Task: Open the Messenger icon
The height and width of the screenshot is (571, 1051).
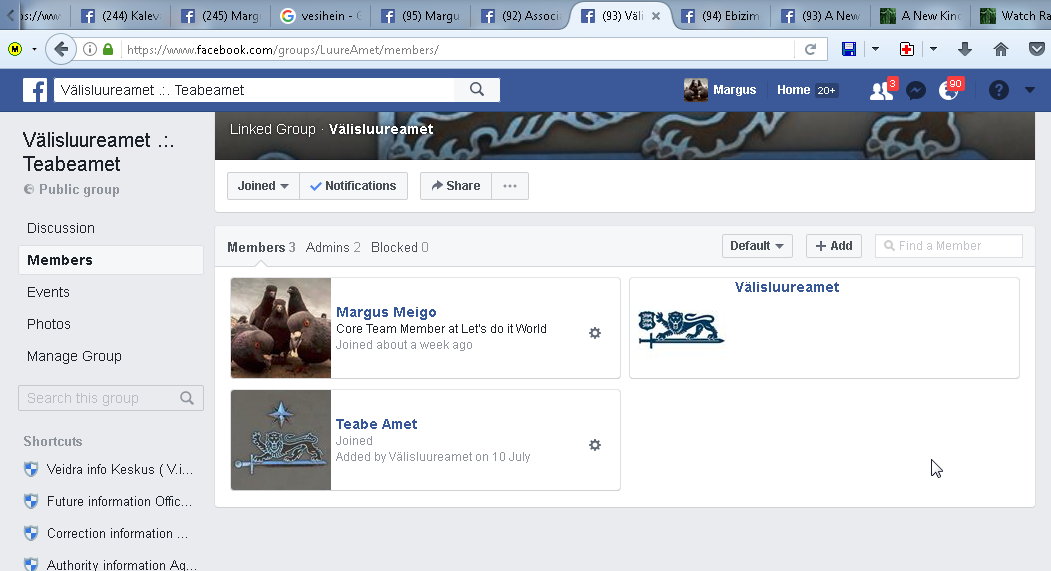Action: (x=916, y=90)
